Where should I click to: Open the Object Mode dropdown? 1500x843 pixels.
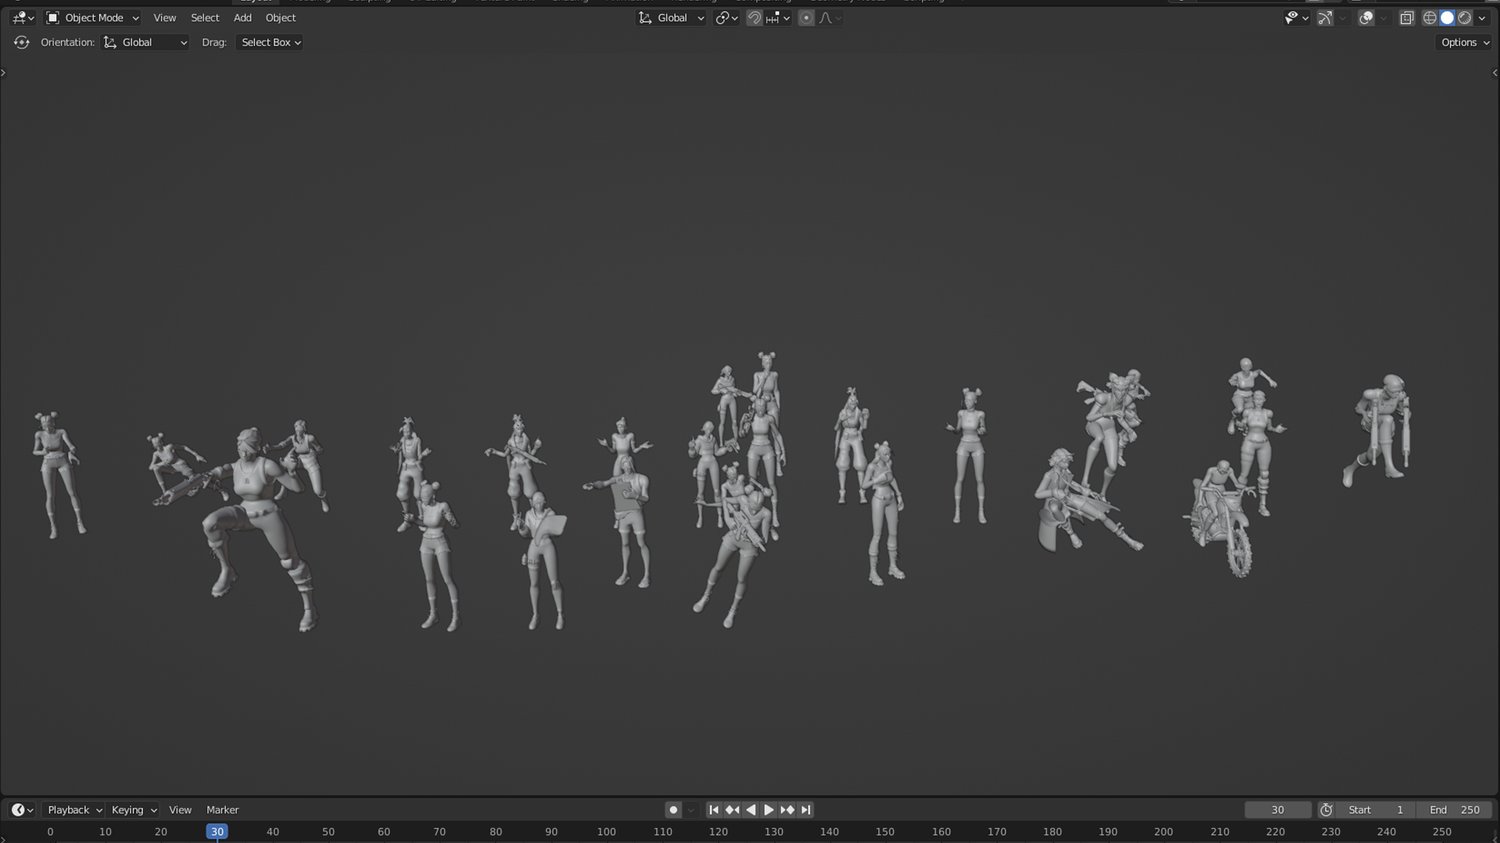tap(93, 18)
